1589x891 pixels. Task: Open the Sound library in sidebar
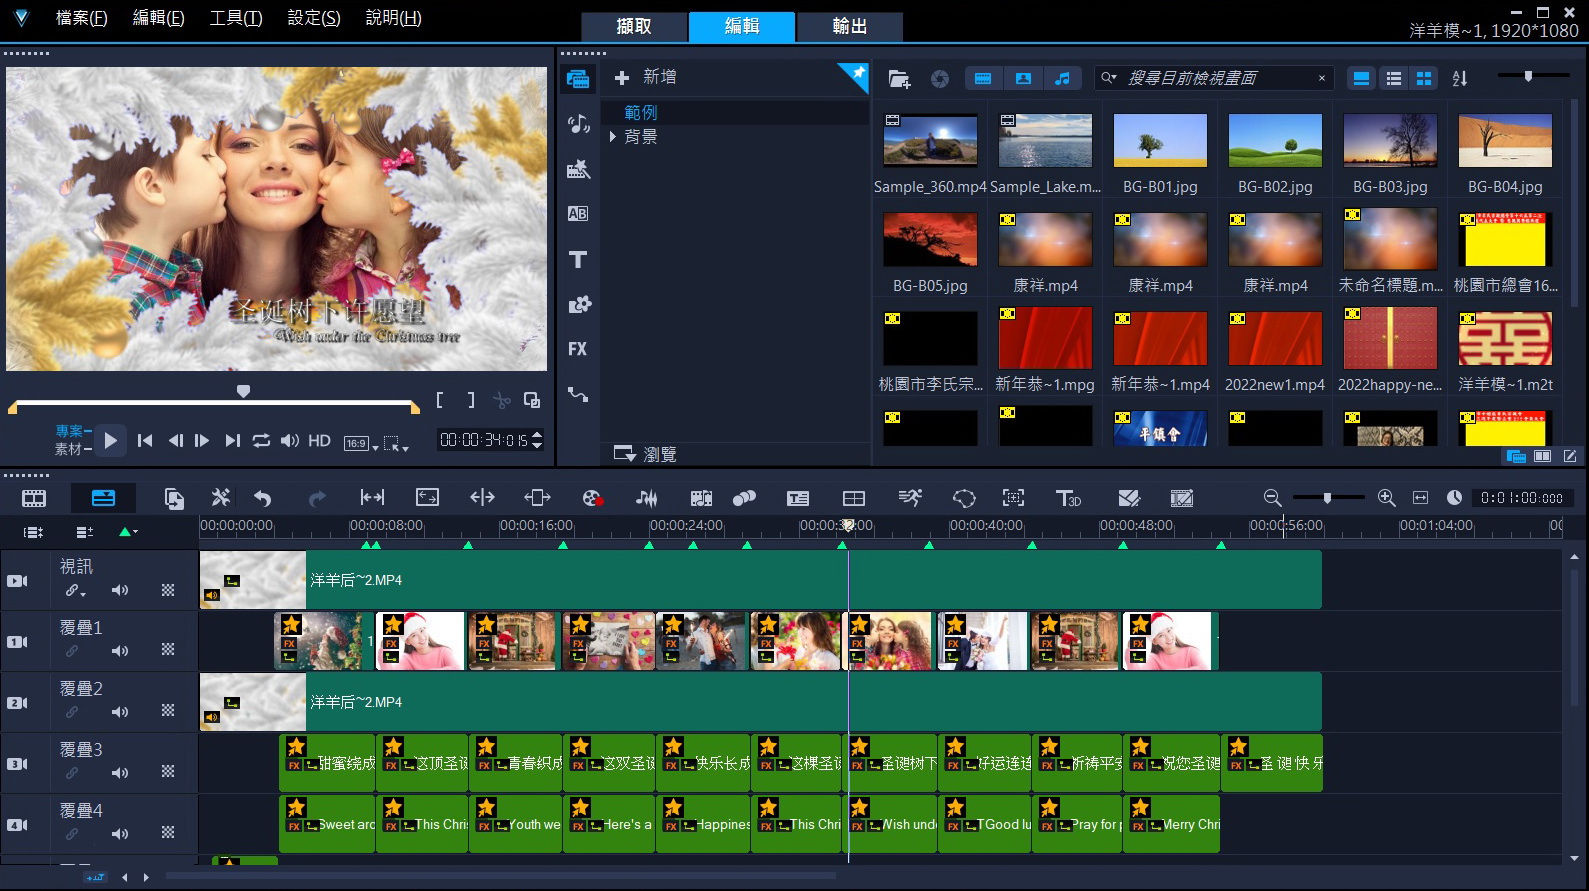tap(578, 124)
